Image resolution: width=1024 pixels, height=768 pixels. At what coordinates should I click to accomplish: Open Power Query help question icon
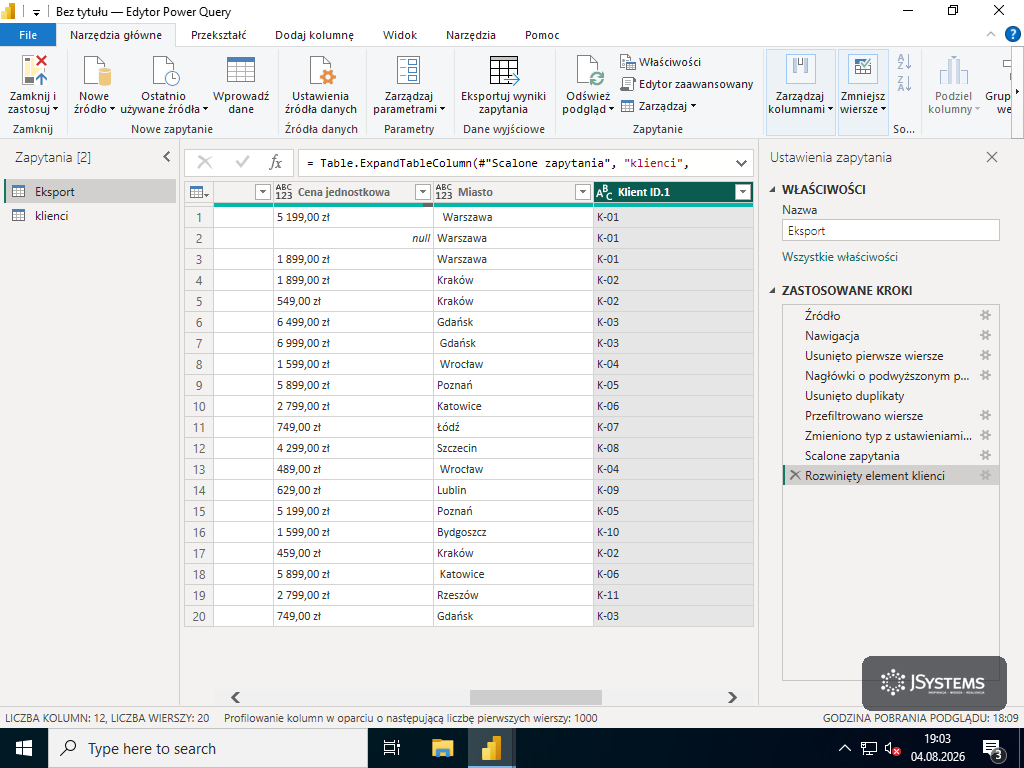1012,35
